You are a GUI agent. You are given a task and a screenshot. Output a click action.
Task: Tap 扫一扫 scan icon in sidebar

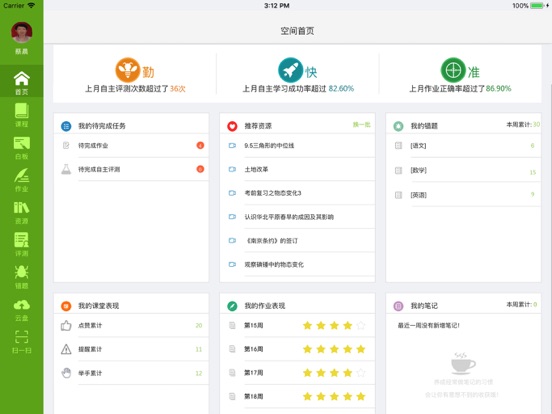coord(21,342)
